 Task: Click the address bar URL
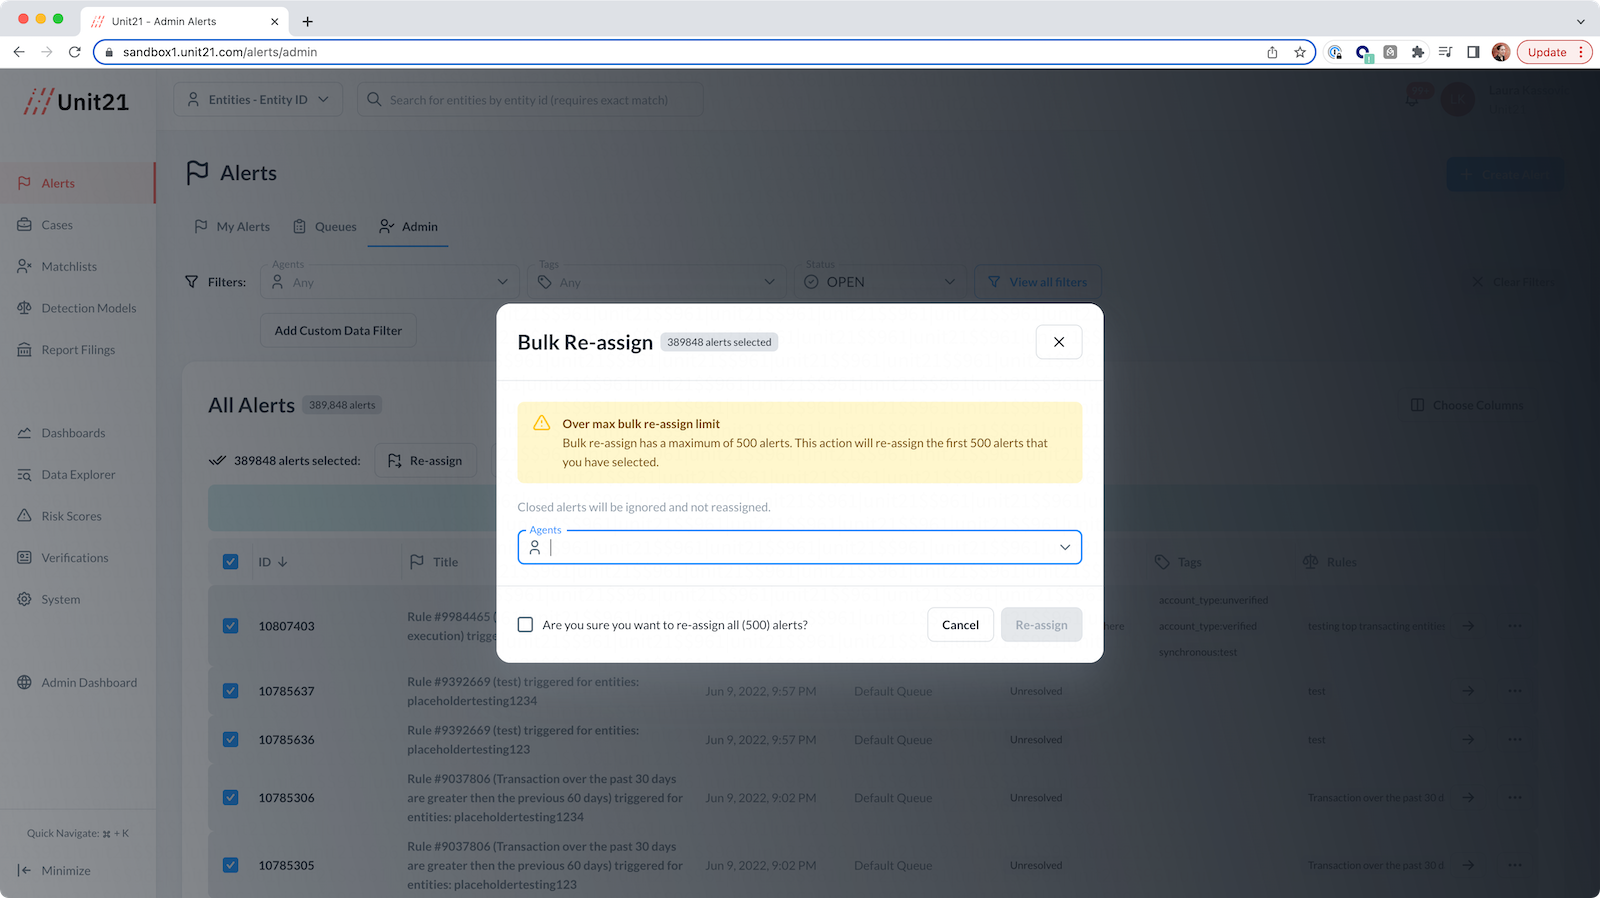pyautogui.click(x=220, y=52)
